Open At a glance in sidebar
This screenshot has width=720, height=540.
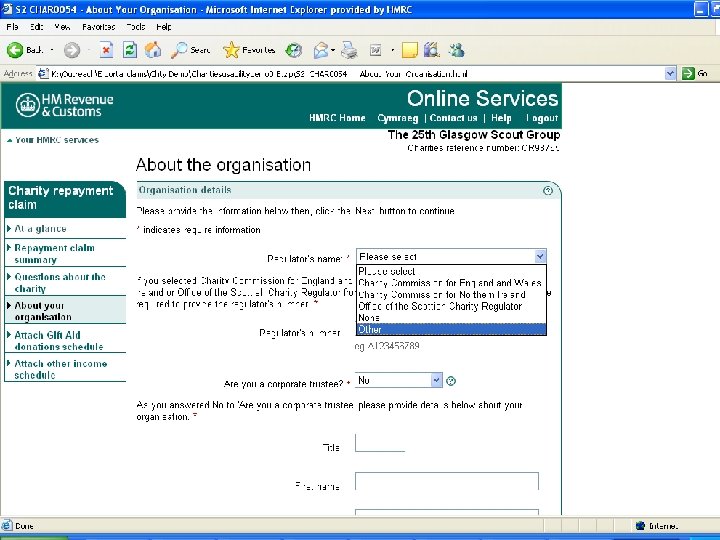[40, 229]
